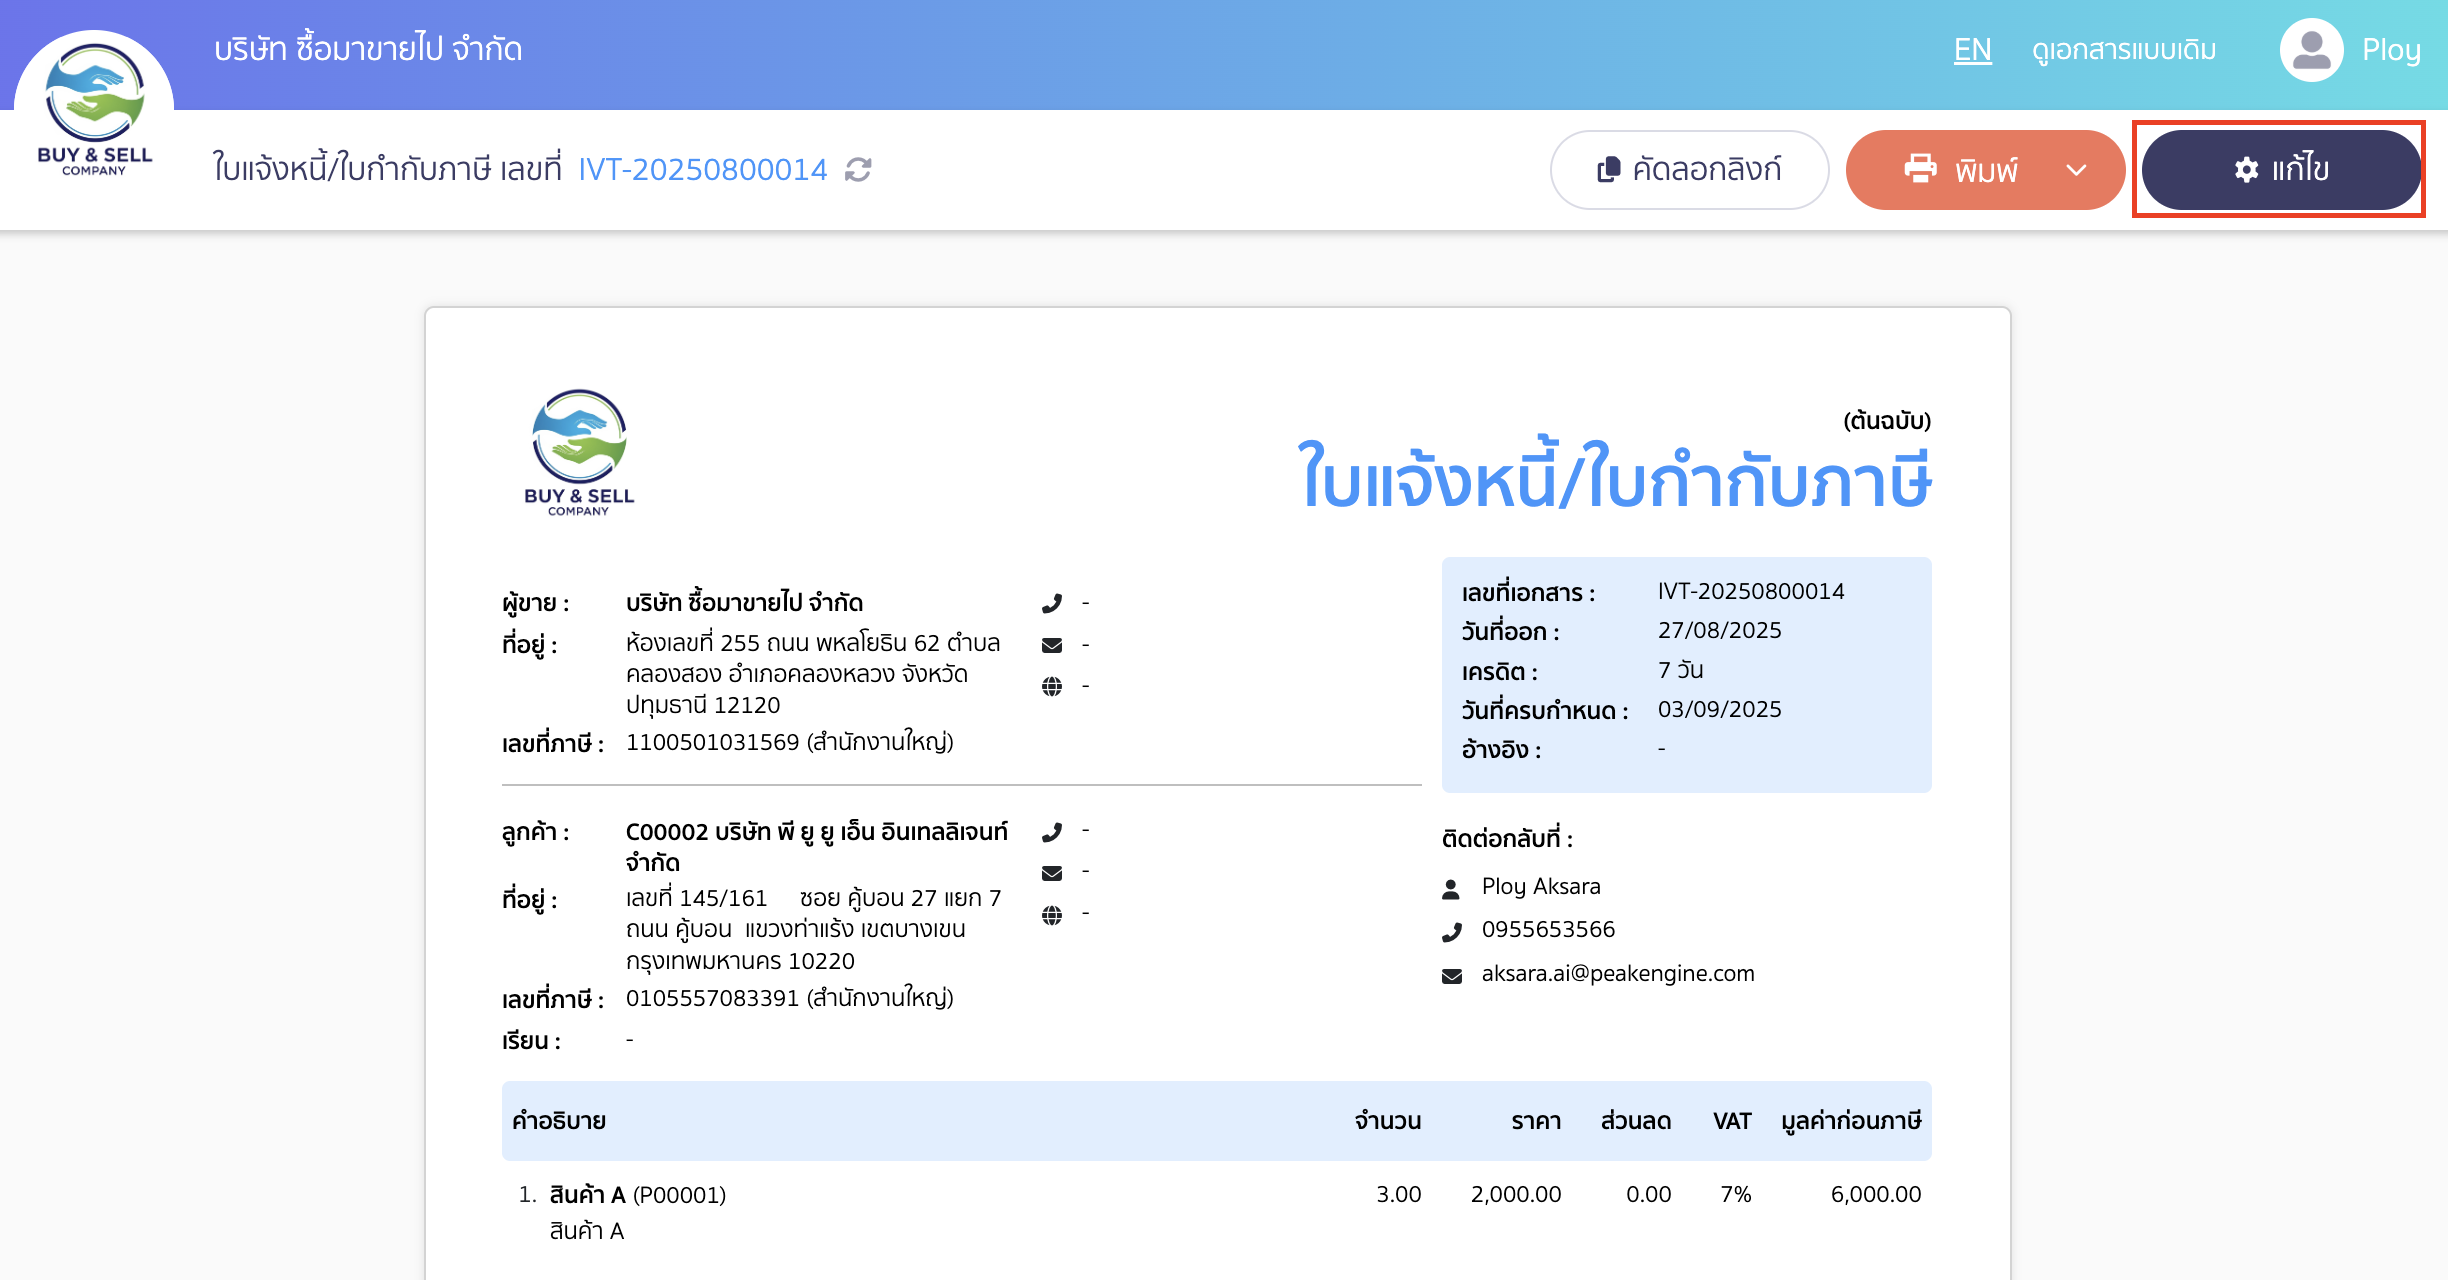The image size is (2448, 1280).
Task: Click item name สินค้า A (P00001)
Action: point(638,1195)
